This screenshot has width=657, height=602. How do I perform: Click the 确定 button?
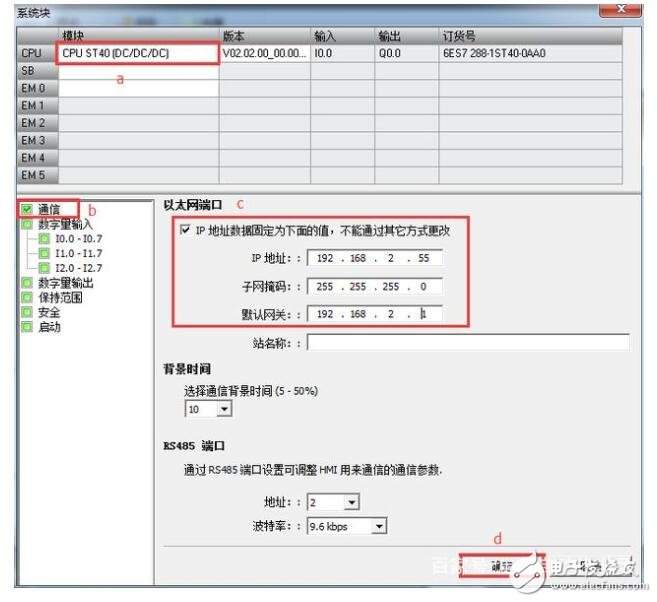(x=502, y=566)
